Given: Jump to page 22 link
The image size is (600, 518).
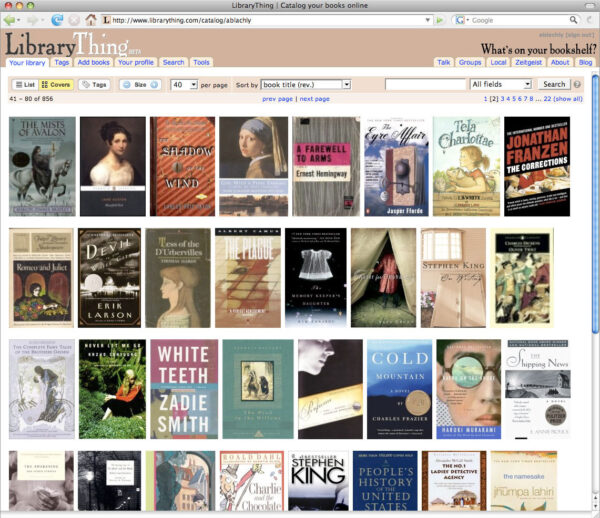Looking at the screenshot, I should 547,99.
